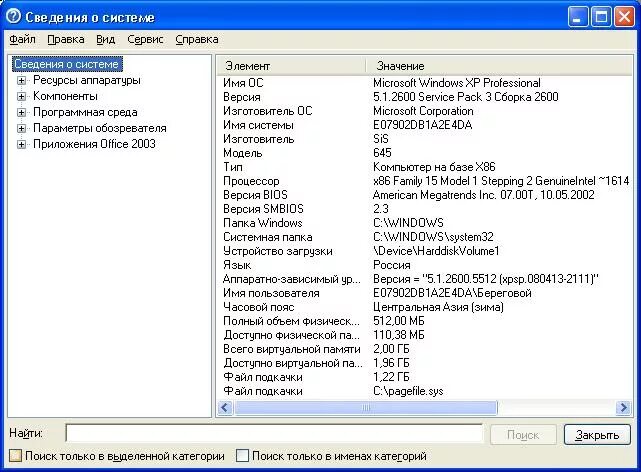
Task: Open the Правка menu
Action: 66,40
